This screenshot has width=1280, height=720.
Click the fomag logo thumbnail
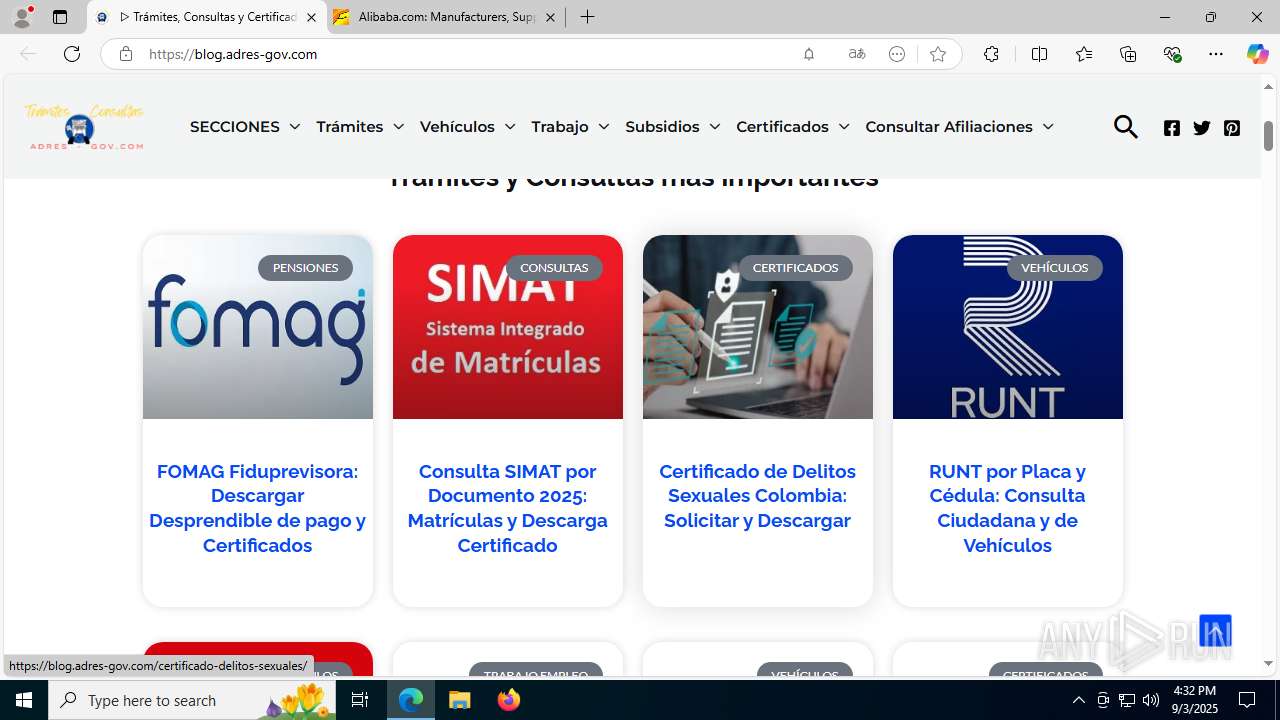point(257,327)
